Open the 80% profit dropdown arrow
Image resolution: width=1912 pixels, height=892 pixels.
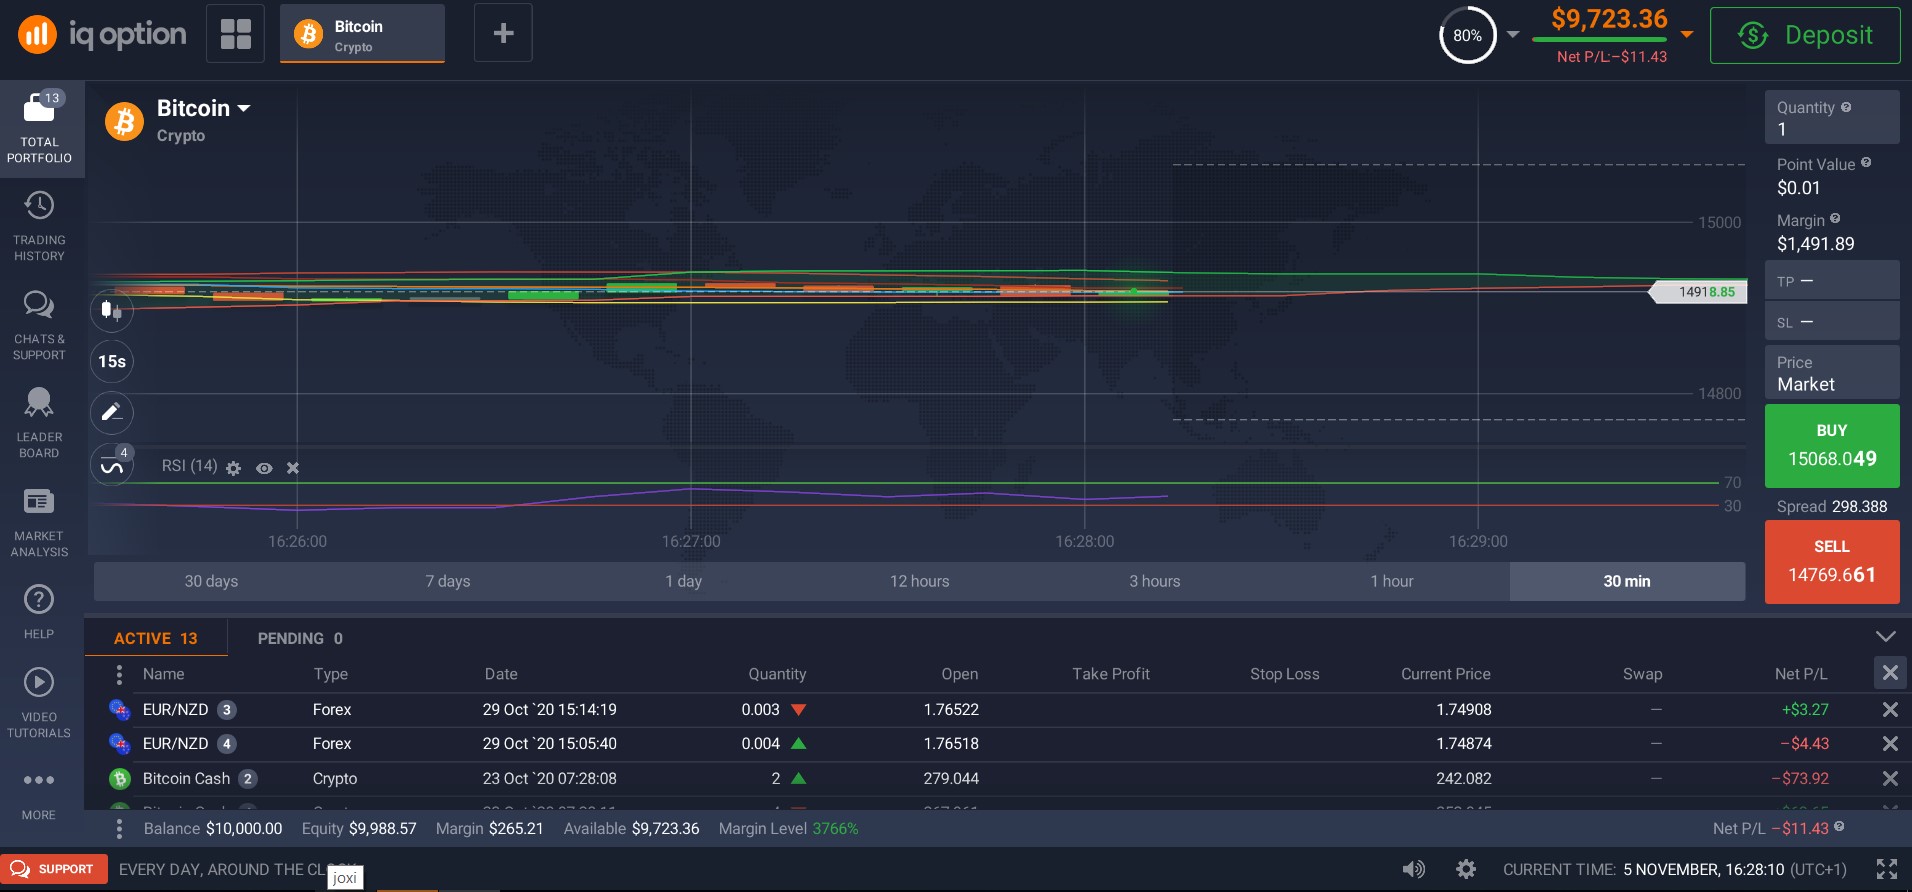click(1513, 34)
